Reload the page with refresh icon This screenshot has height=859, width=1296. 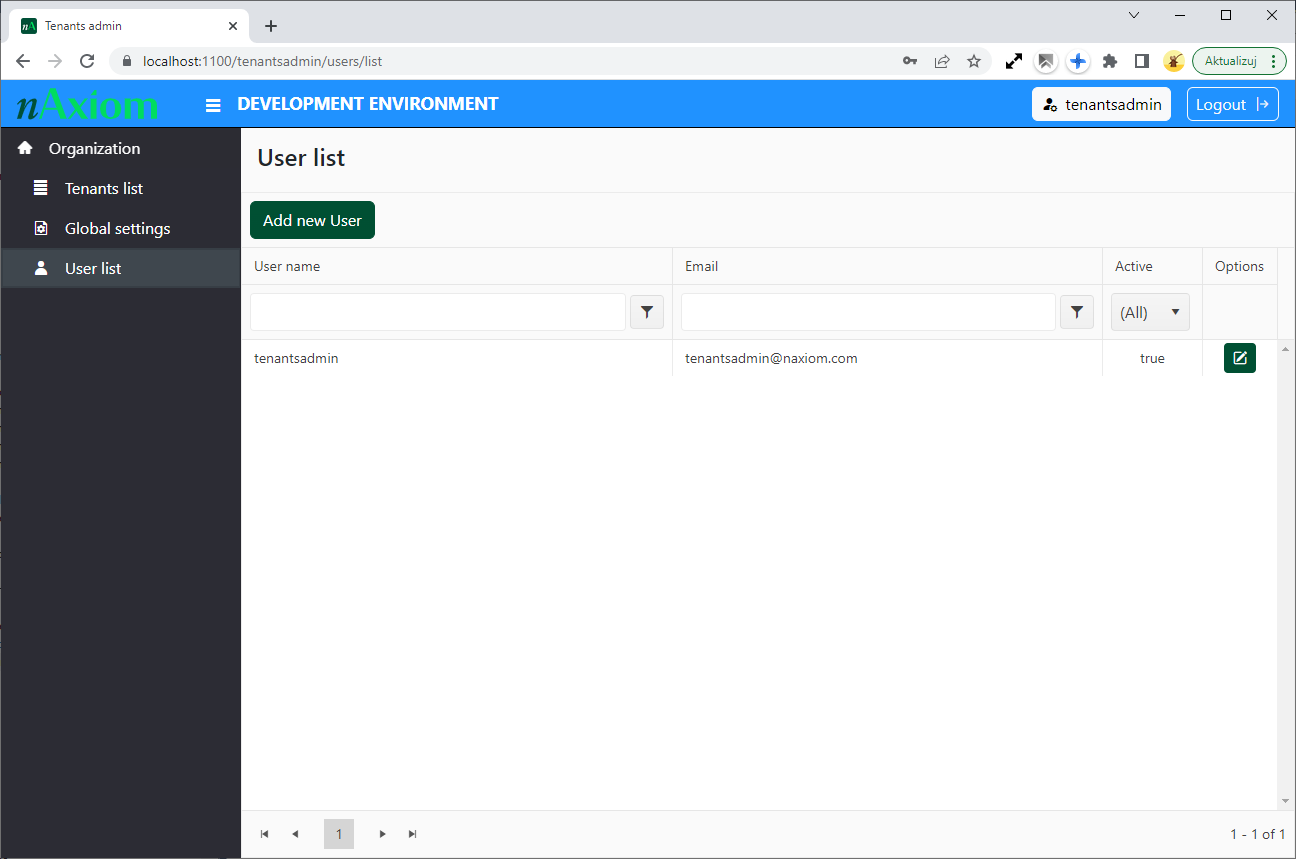(87, 61)
